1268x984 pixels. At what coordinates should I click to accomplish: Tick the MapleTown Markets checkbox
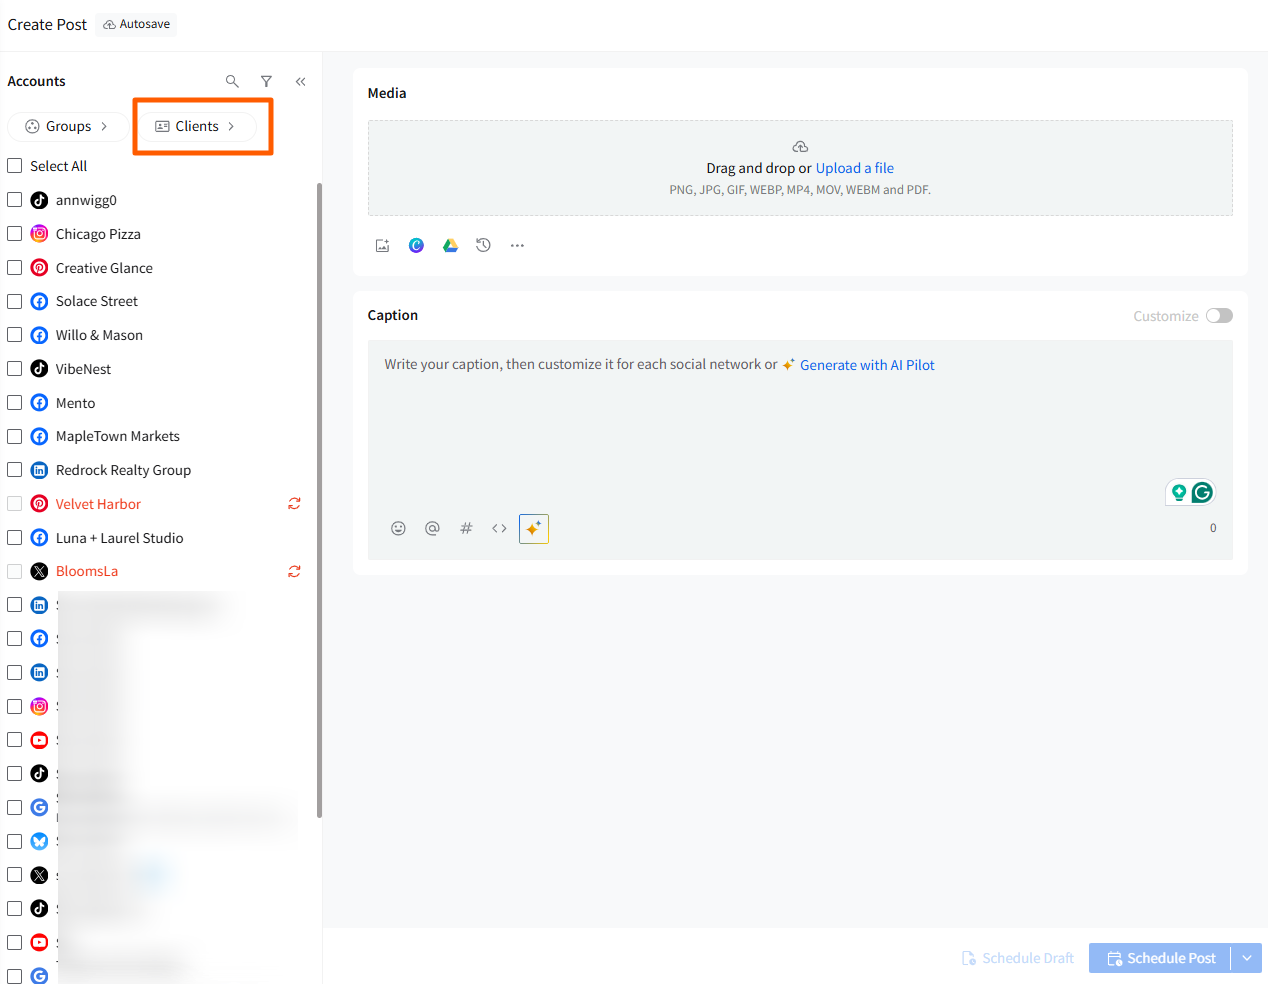pyautogui.click(x=15, y=436)
